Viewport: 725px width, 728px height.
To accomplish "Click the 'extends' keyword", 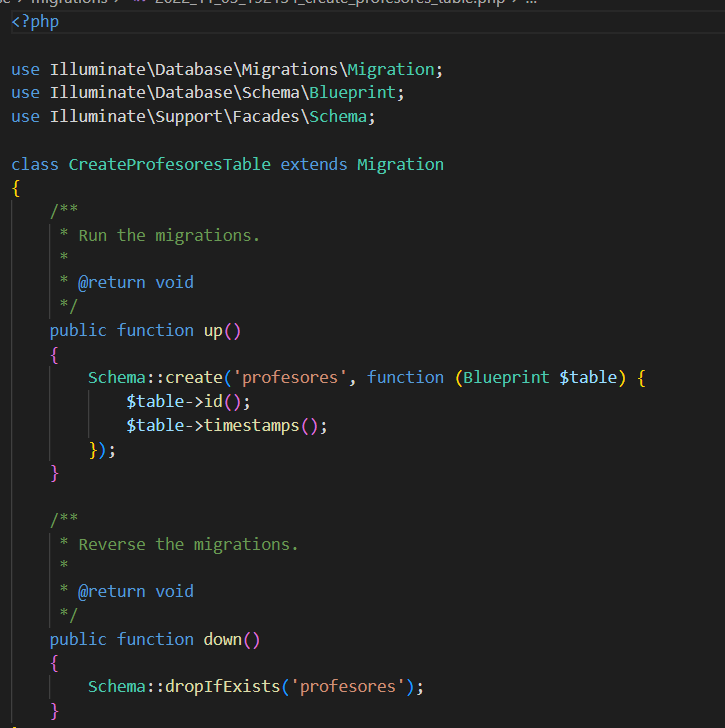I will click(314, 165).
